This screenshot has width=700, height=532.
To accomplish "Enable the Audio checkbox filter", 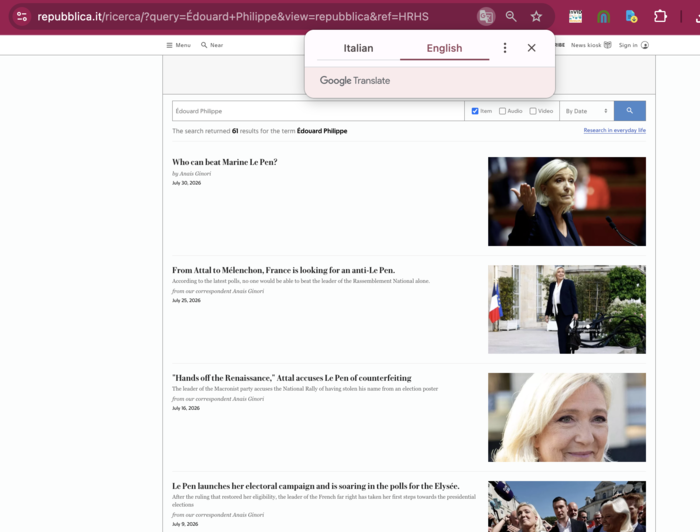I will pos(502,111).
